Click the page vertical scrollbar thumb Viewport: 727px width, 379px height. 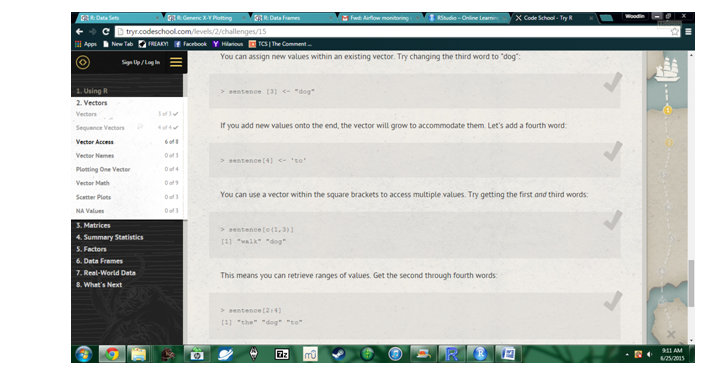[x=691, y=283]
